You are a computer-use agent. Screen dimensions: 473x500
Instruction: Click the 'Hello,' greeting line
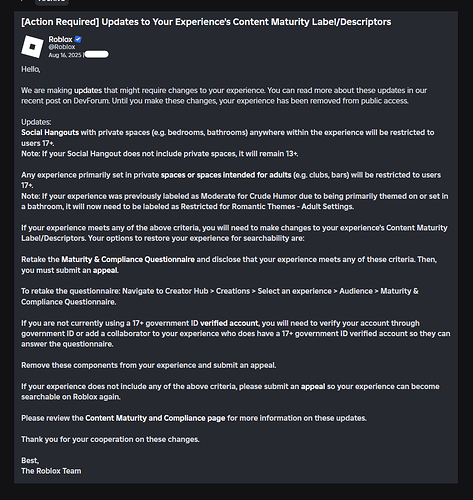pyautogui.click(x=31, y=69)
